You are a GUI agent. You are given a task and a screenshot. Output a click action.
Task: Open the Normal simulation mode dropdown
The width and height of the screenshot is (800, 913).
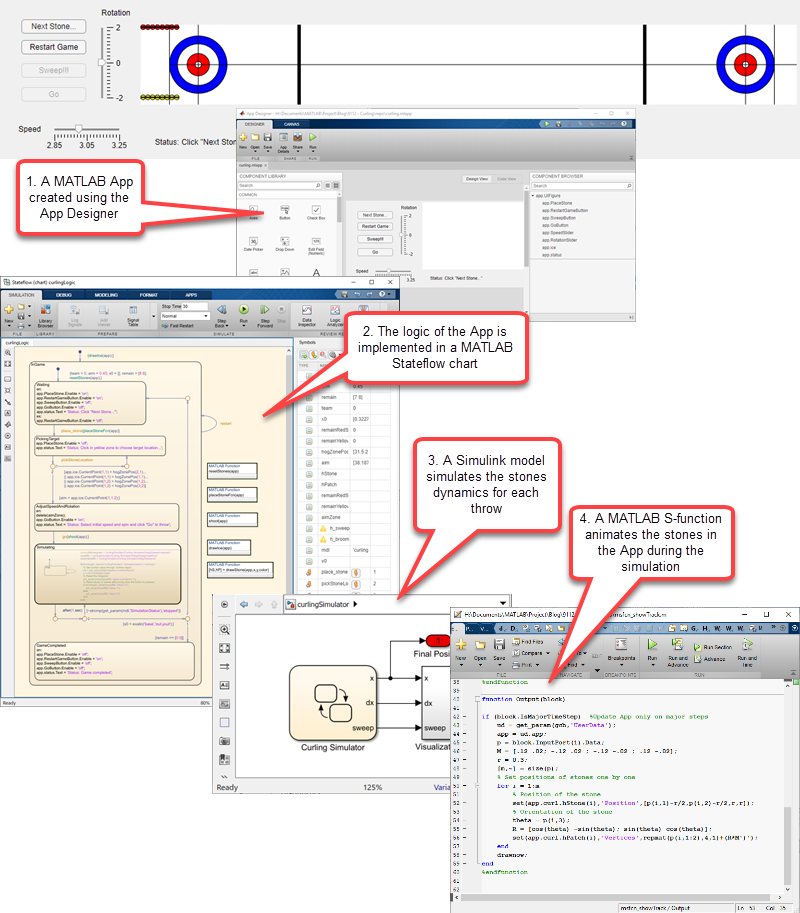coord(185,316)
